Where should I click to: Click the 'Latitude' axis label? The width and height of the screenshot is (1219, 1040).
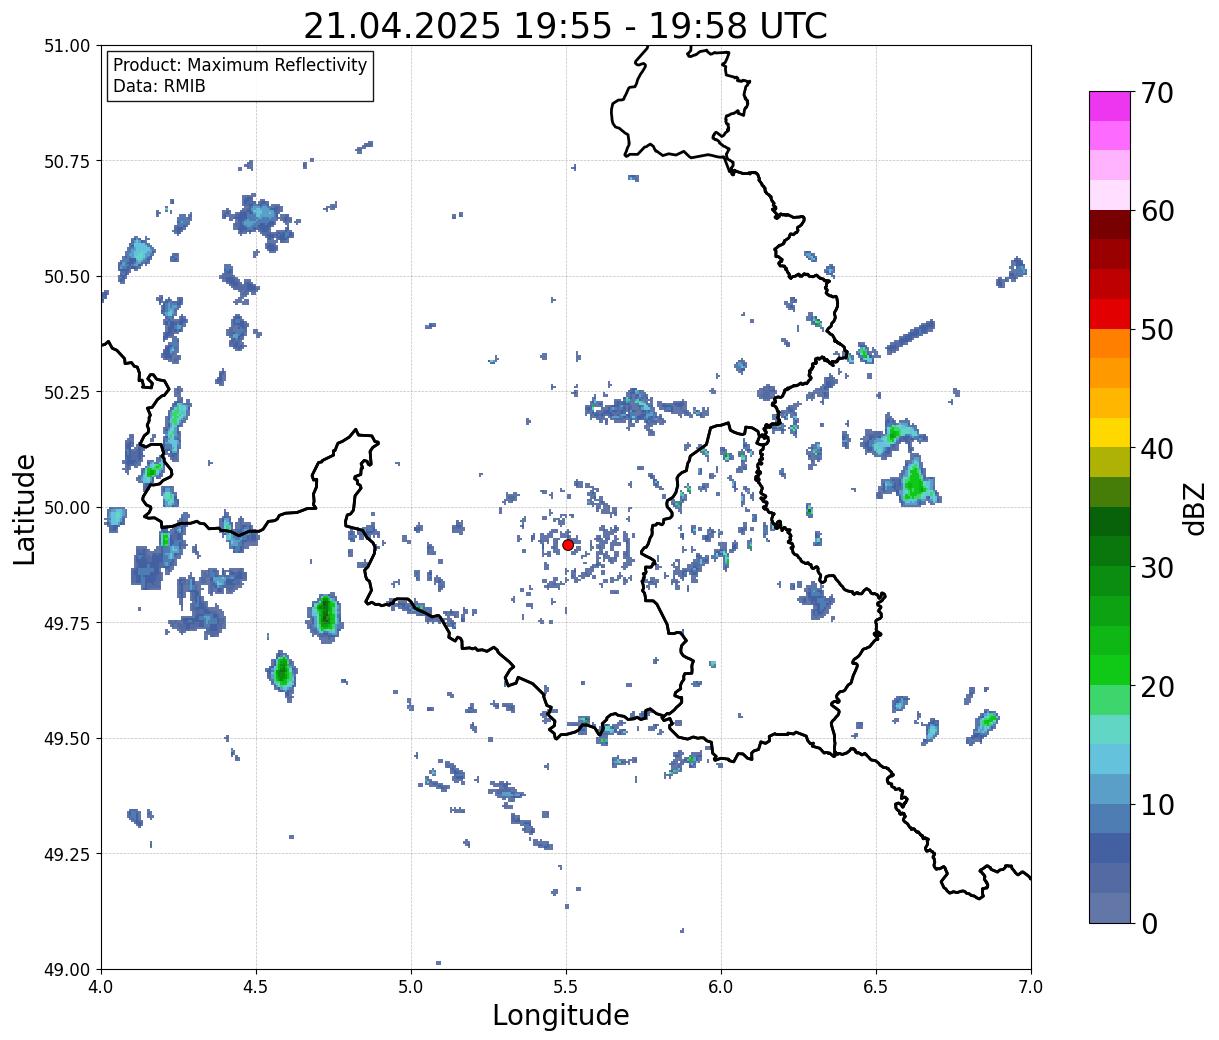click(x=25, y=509)
